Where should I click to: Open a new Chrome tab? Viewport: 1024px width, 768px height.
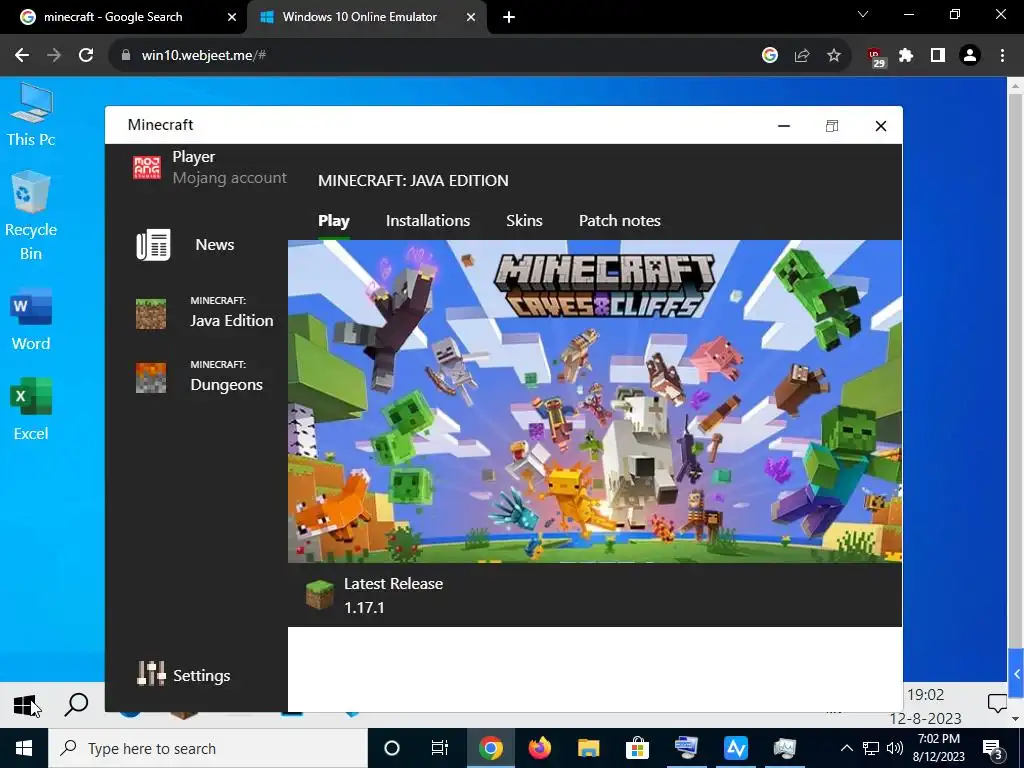[509, 18]
